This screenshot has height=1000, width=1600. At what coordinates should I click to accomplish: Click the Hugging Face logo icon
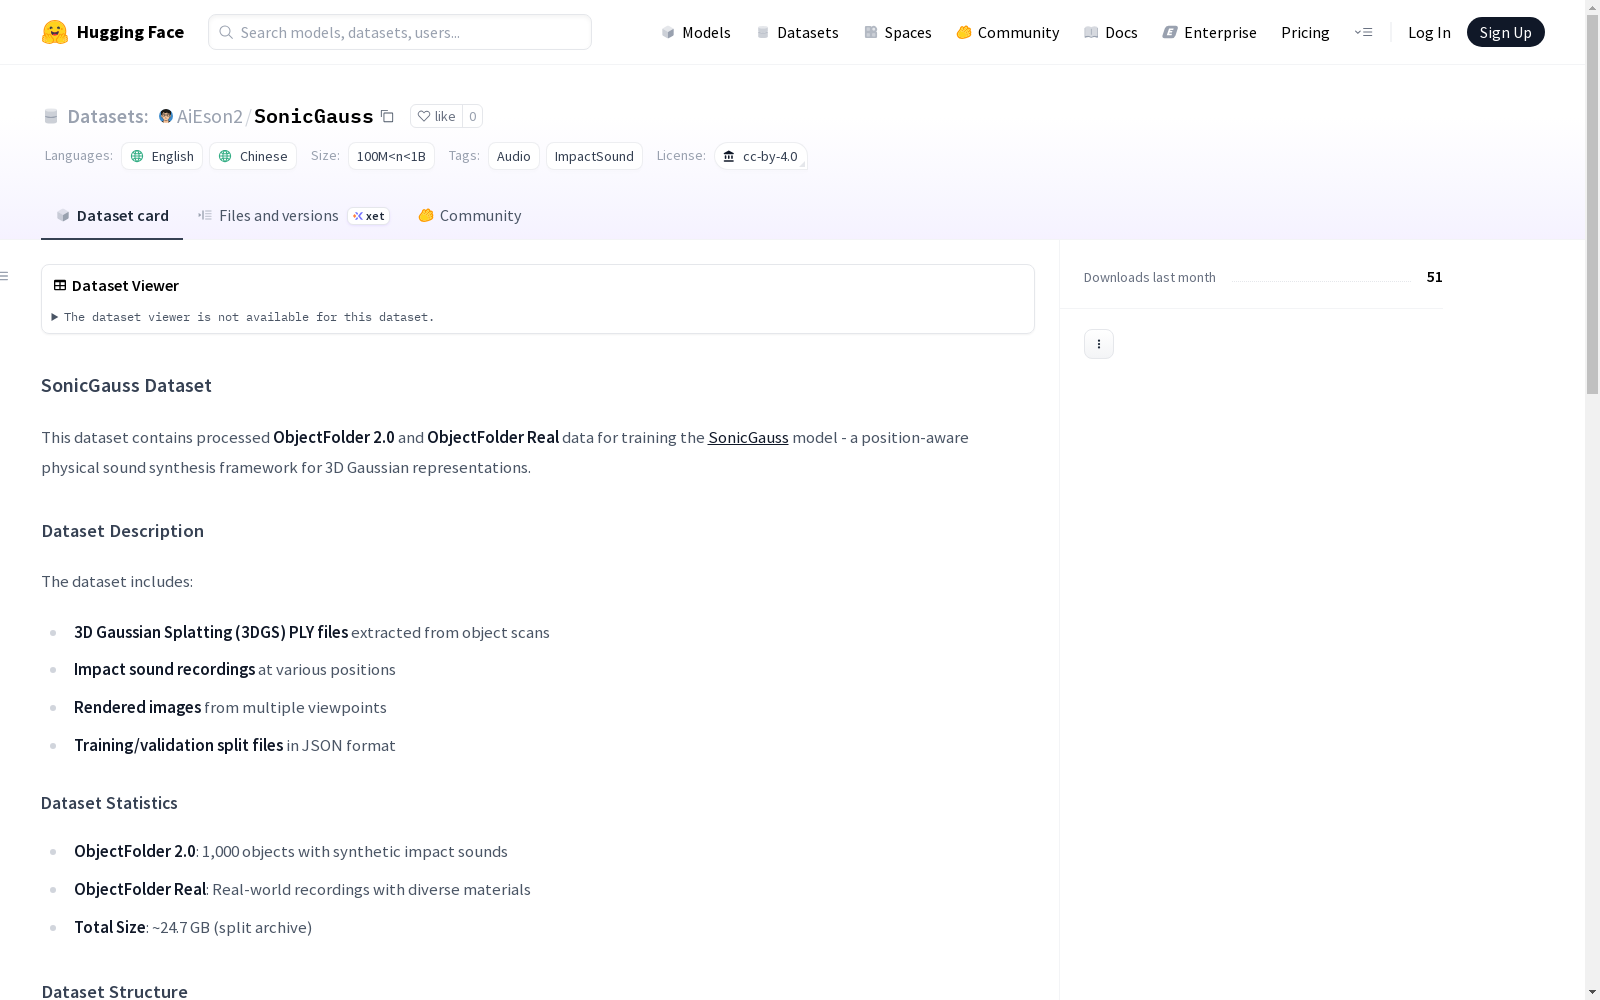click(x=55, y=32)
